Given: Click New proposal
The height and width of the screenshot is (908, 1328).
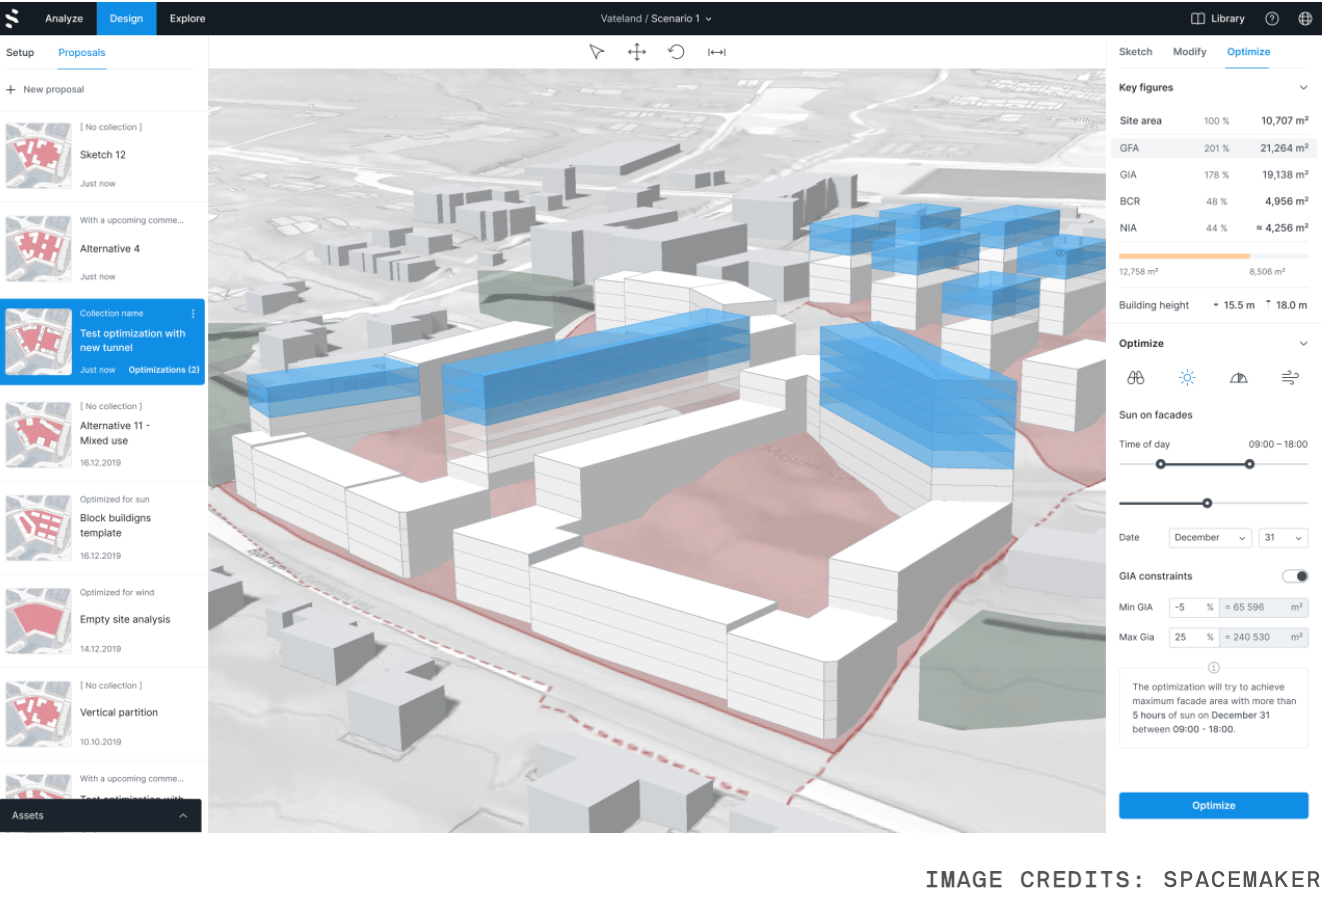Looking at the screenshot, I should pos(54,90).
